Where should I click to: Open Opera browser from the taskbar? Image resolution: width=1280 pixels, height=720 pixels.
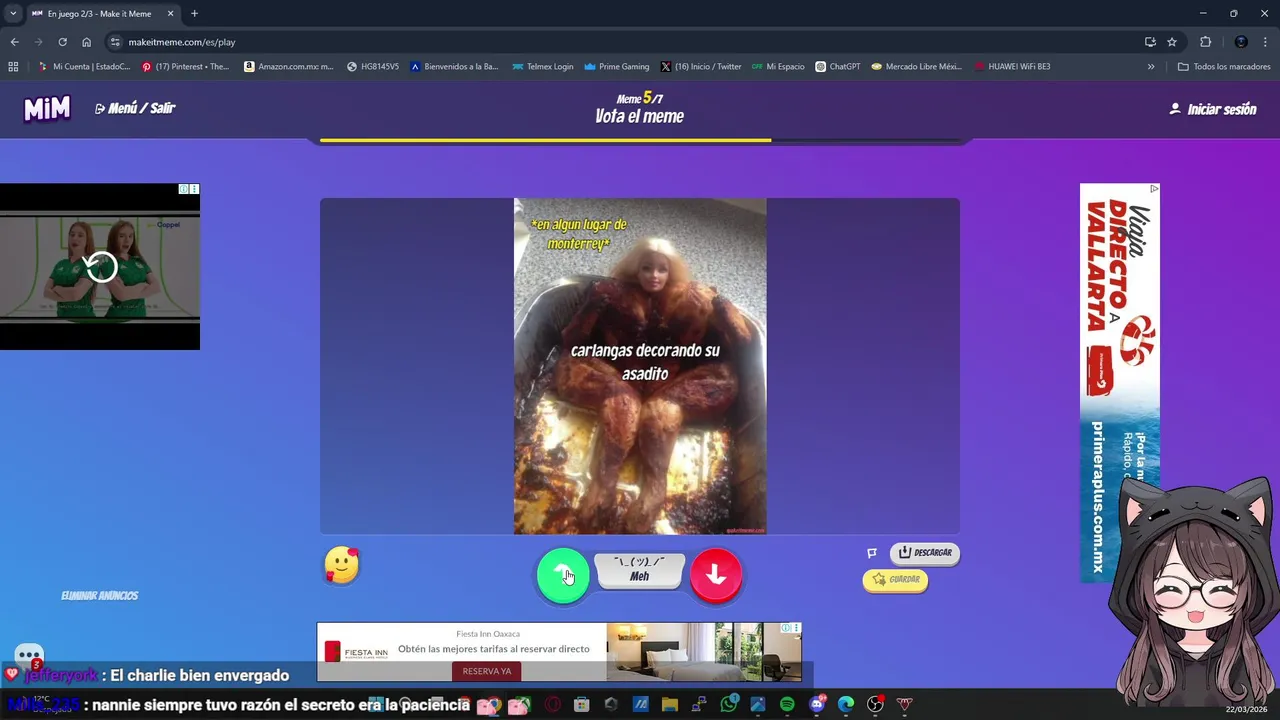pyautogui.click(x=553, y=705)
